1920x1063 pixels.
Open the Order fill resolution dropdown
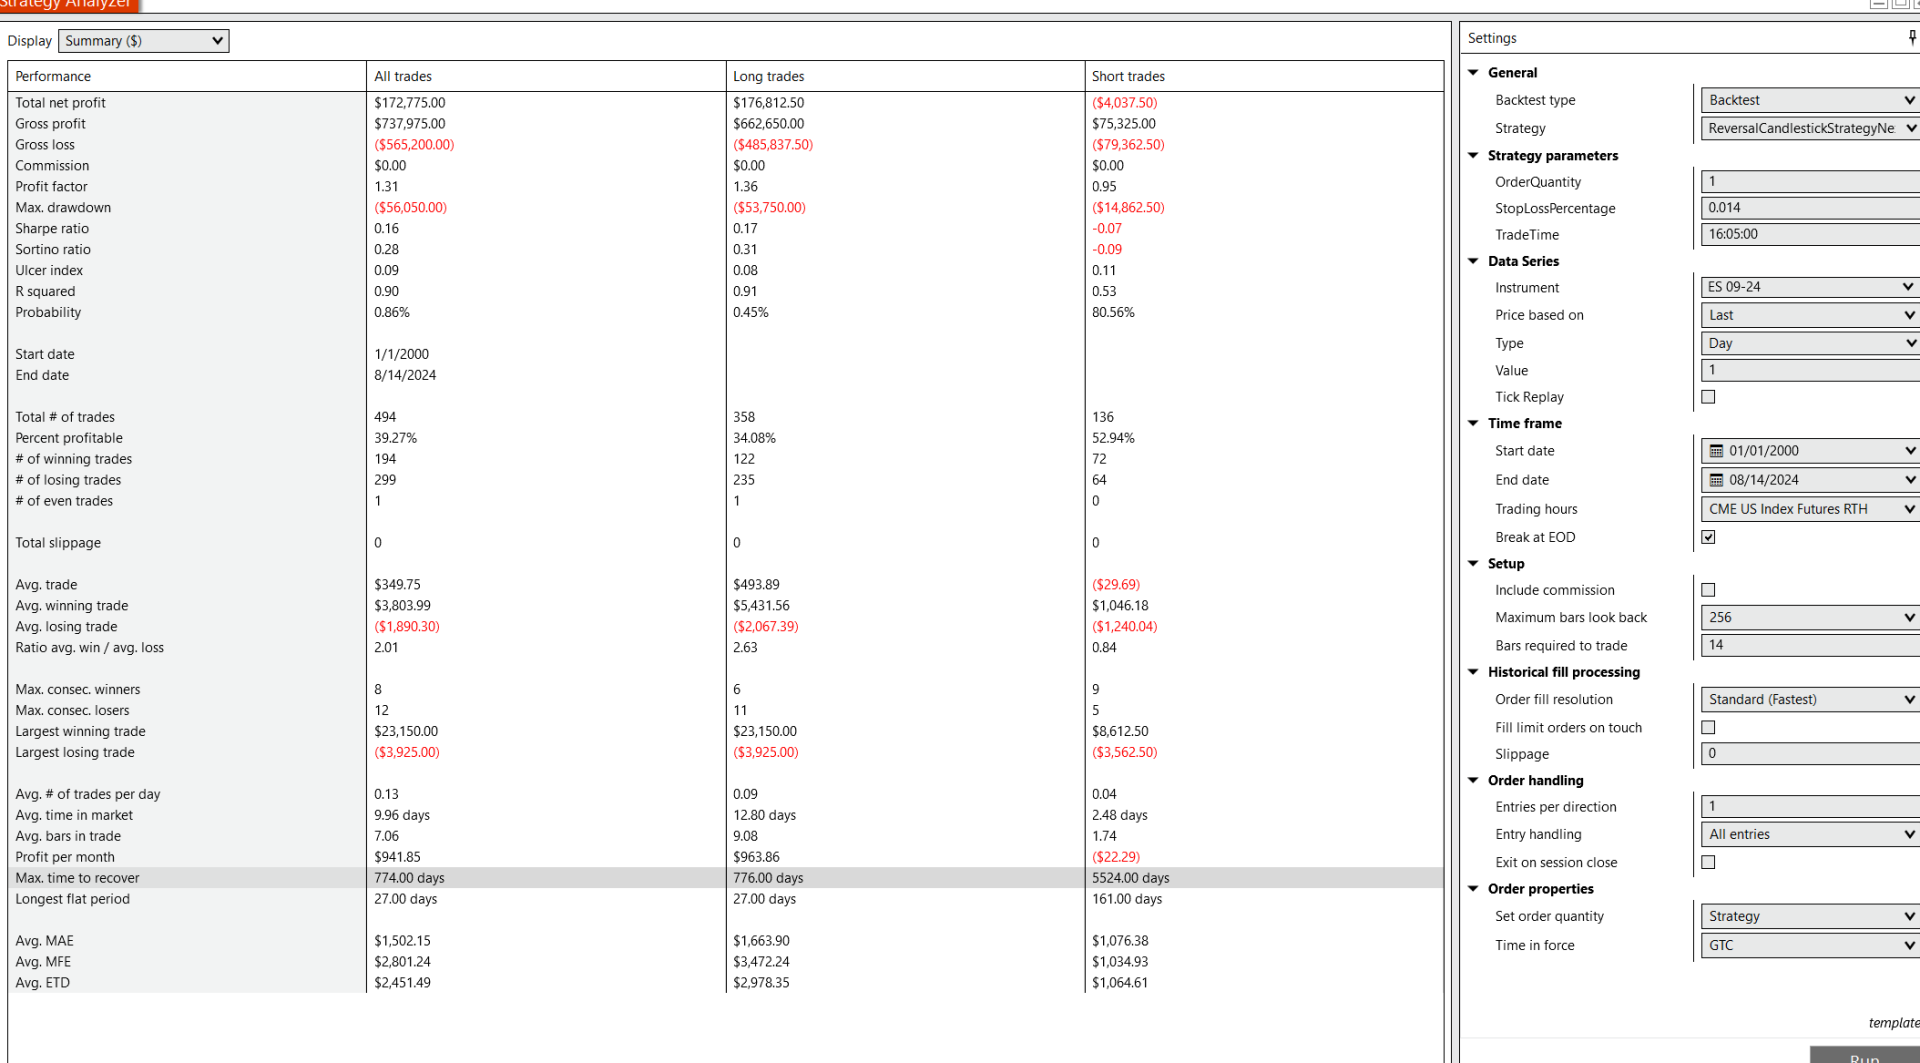[x=1810, y=700]
